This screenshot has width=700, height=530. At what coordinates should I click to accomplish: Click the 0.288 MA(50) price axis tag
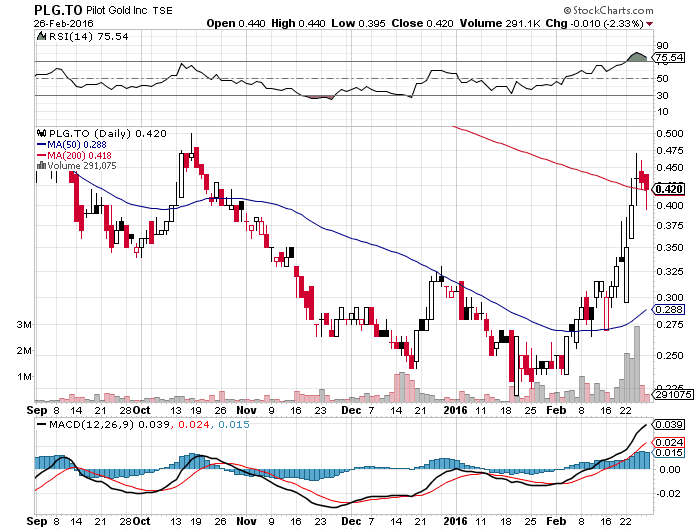click(672, 311)
